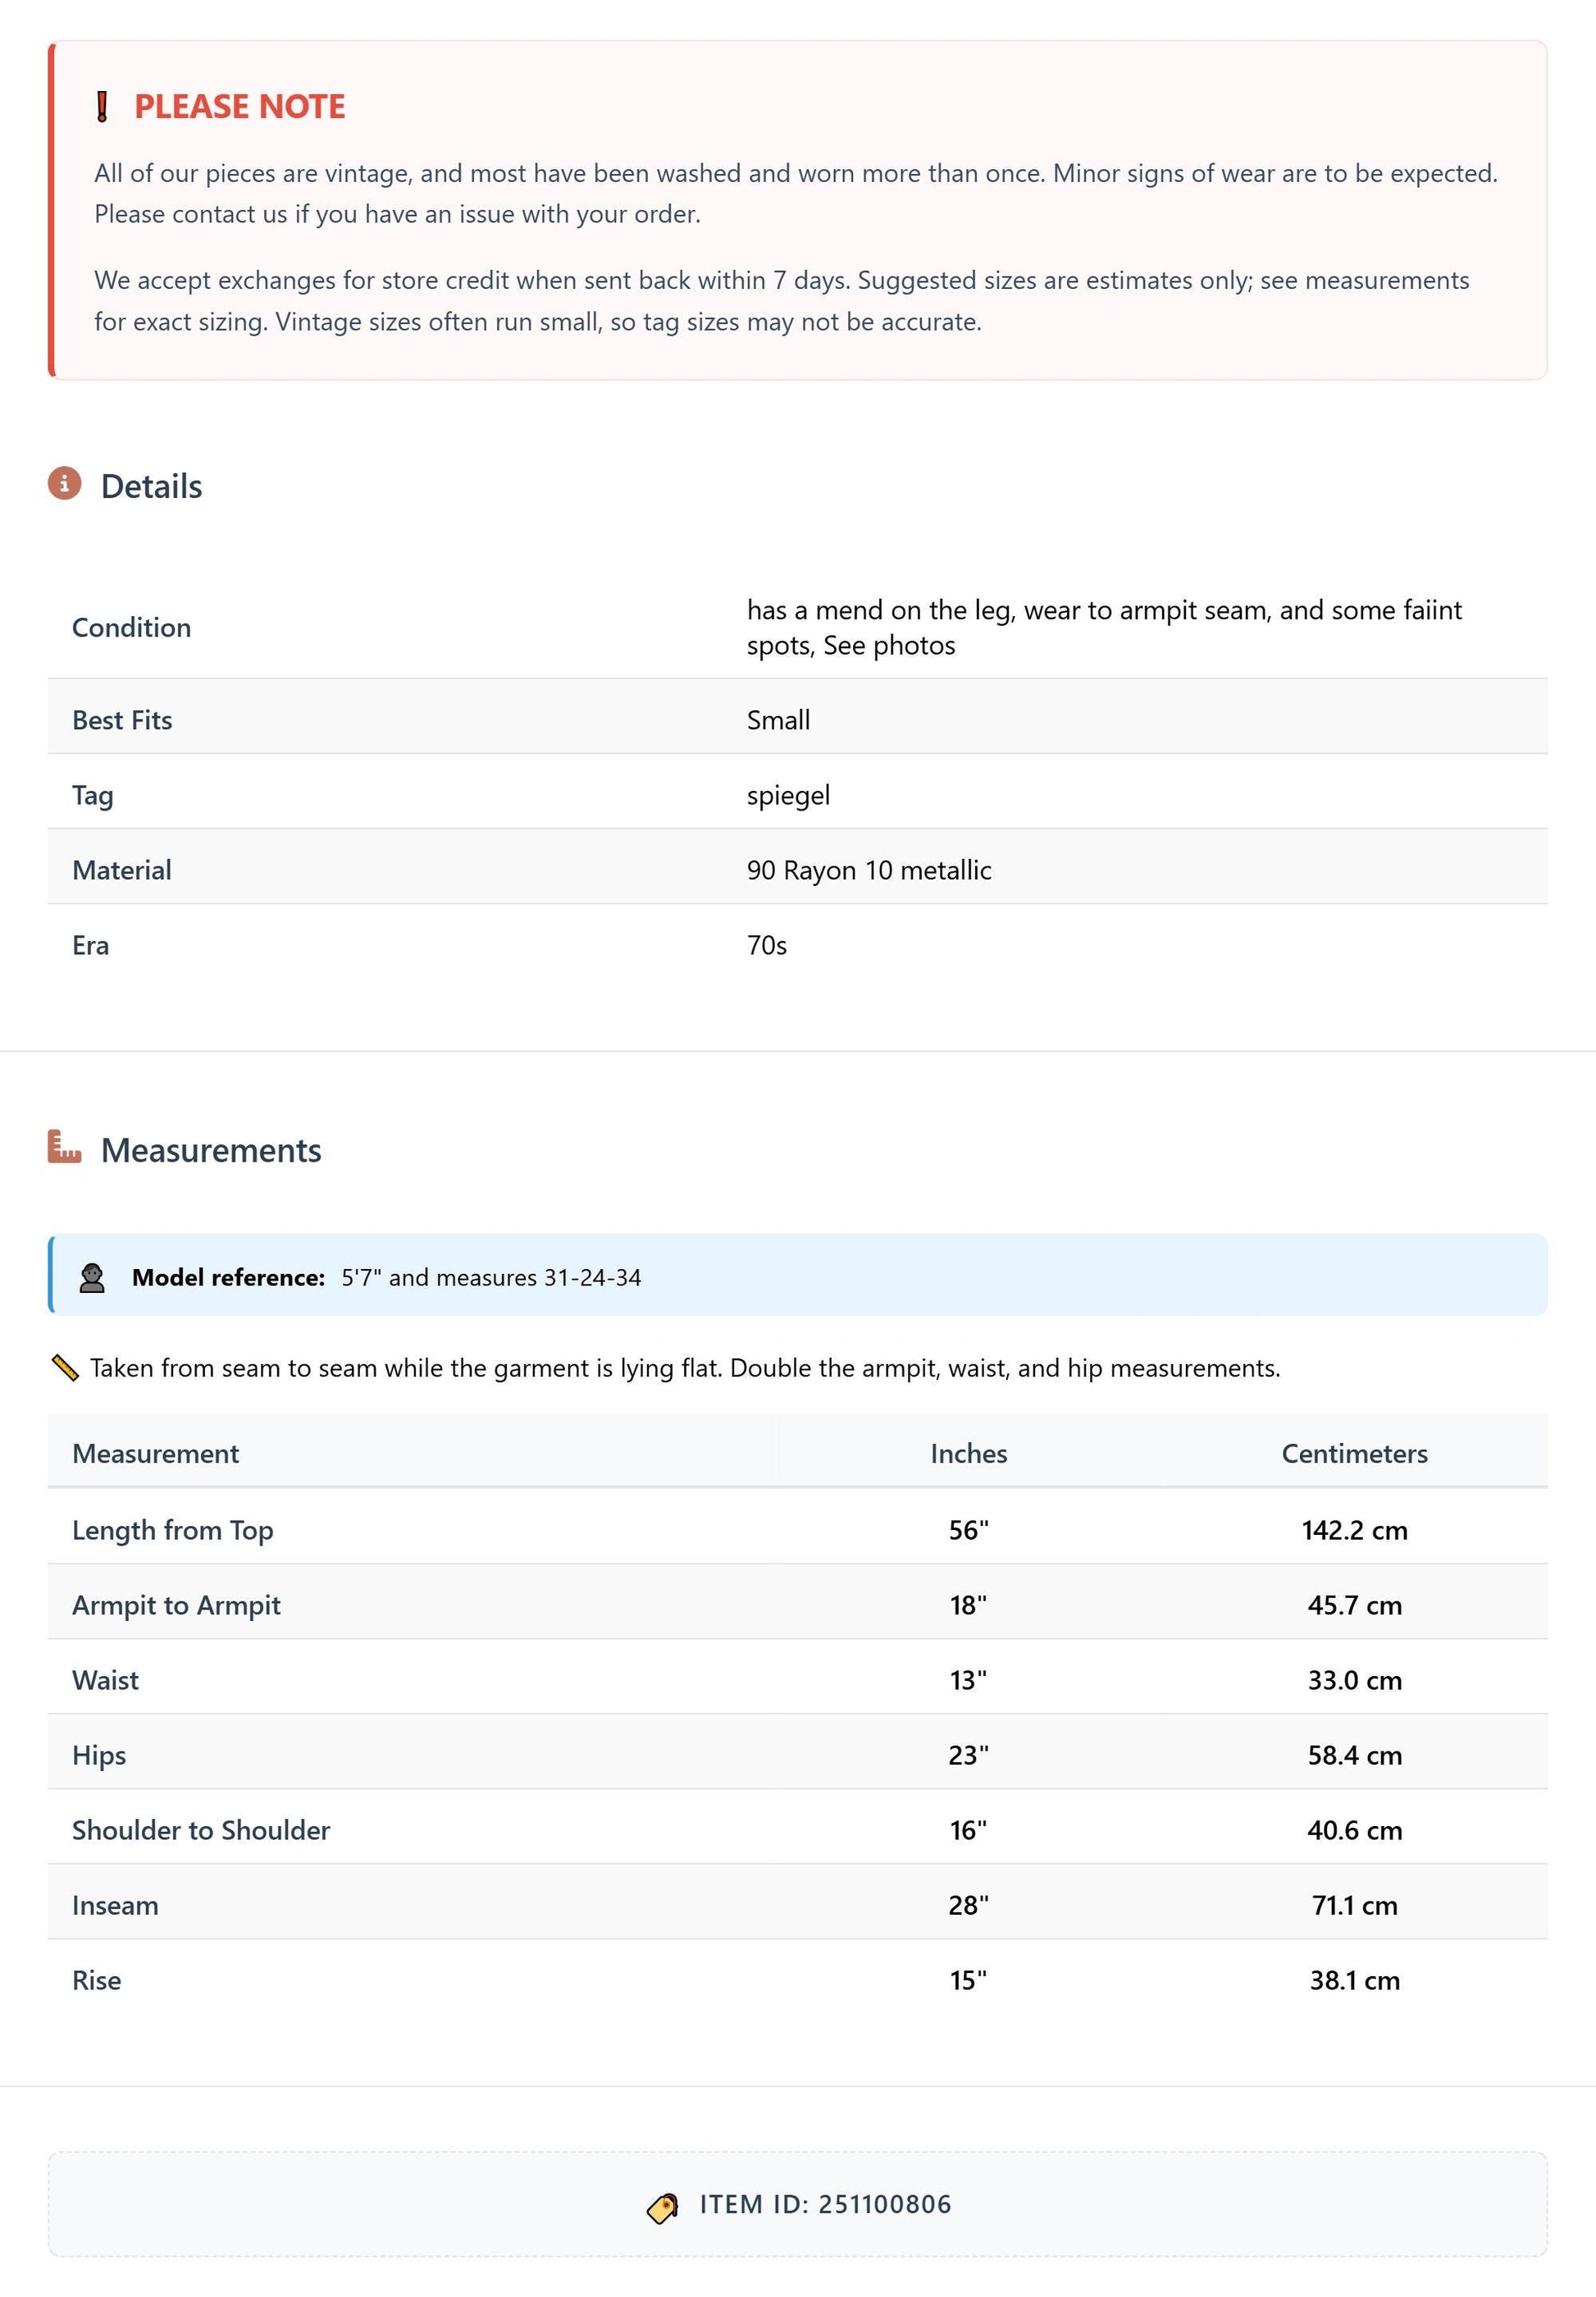1596x2297 pixels.
Task: Click the 90 Rayon 10 metallic material value
Action: 869,870
